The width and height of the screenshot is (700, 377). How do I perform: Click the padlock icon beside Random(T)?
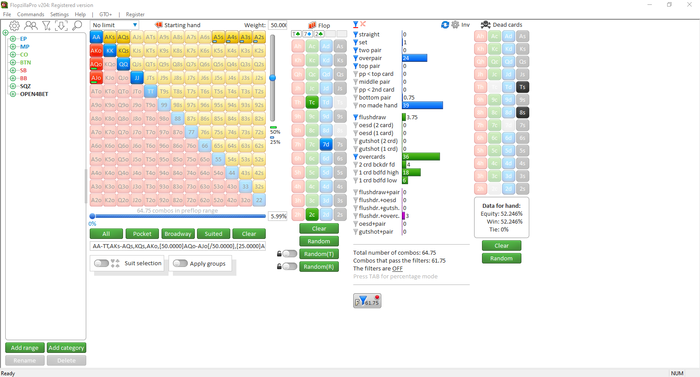(279, 254)
